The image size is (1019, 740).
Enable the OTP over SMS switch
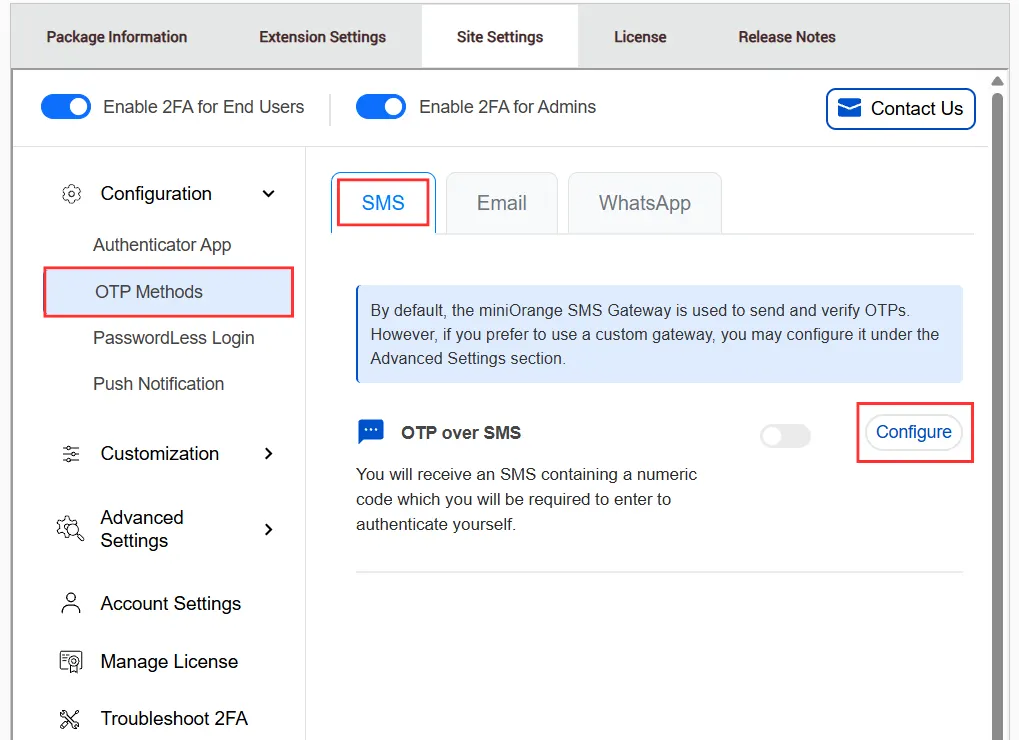click(784, 436)
